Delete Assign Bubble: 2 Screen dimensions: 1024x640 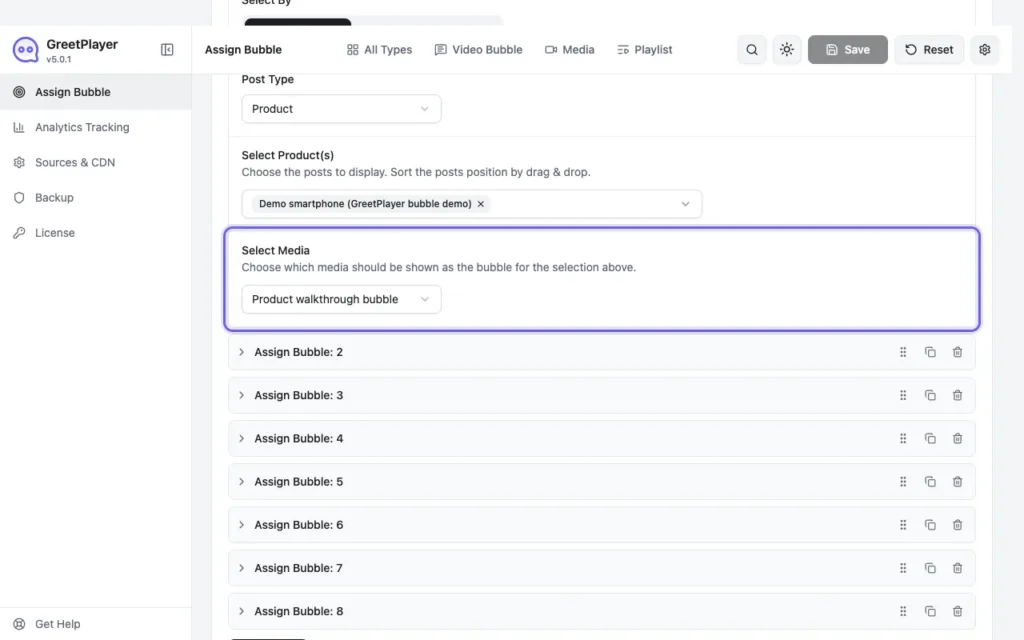[957, 352]
